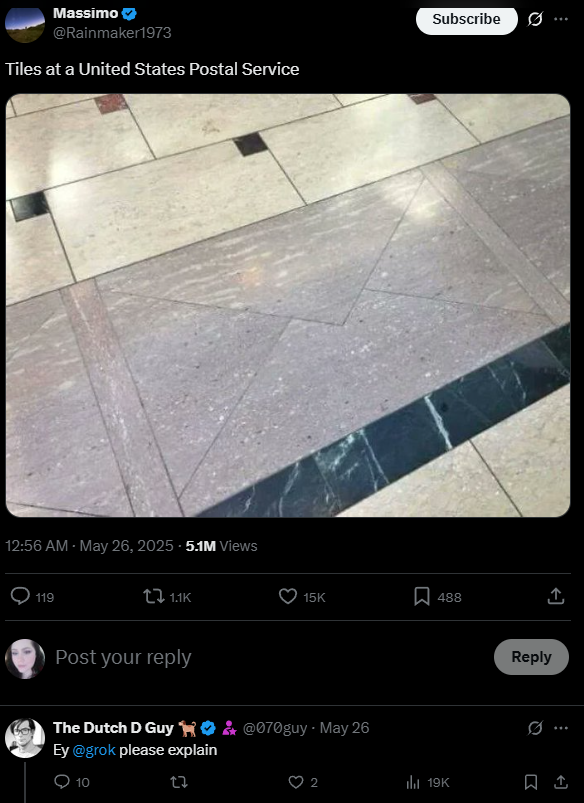The width and height of the screenshot is (584, 803).
Task: Open analytics for reply with 19K views
Action: point(412,783)
